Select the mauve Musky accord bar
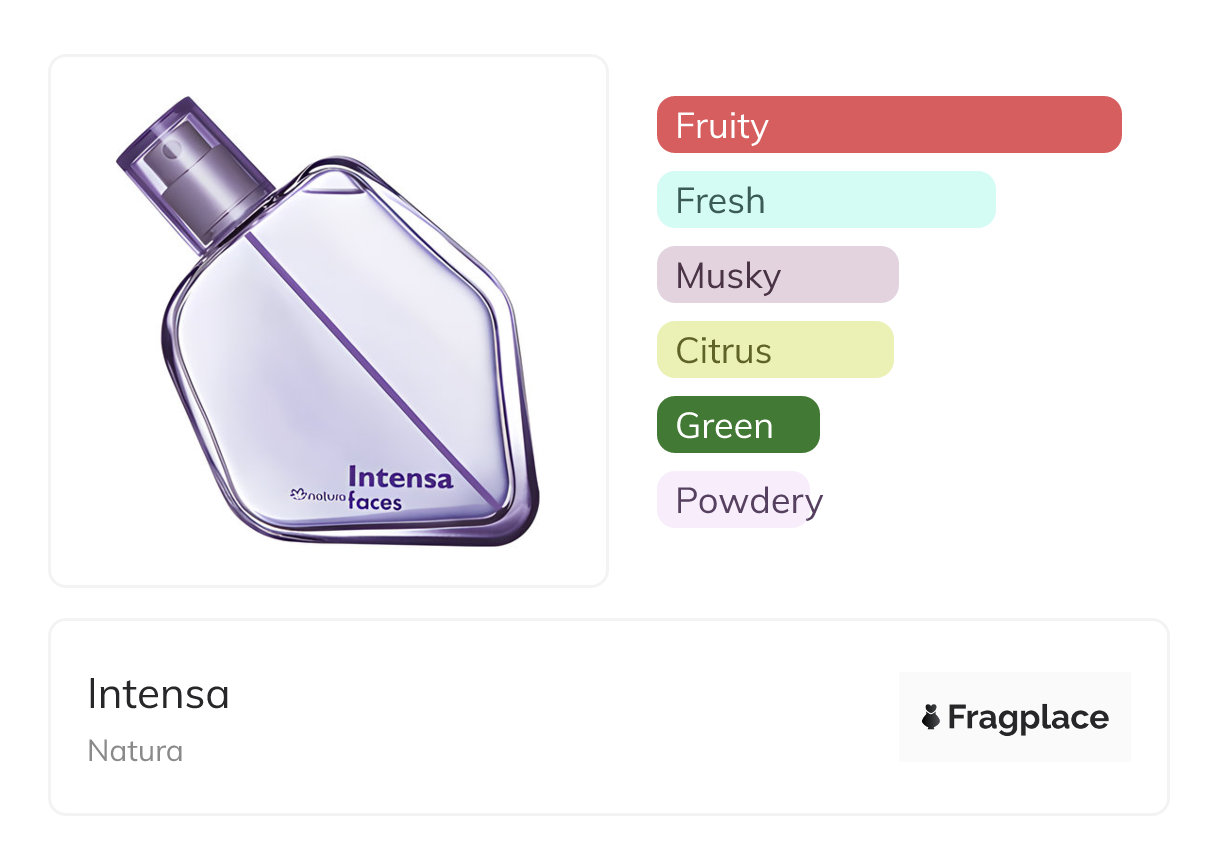1218x864 pixels. point(777,275)
